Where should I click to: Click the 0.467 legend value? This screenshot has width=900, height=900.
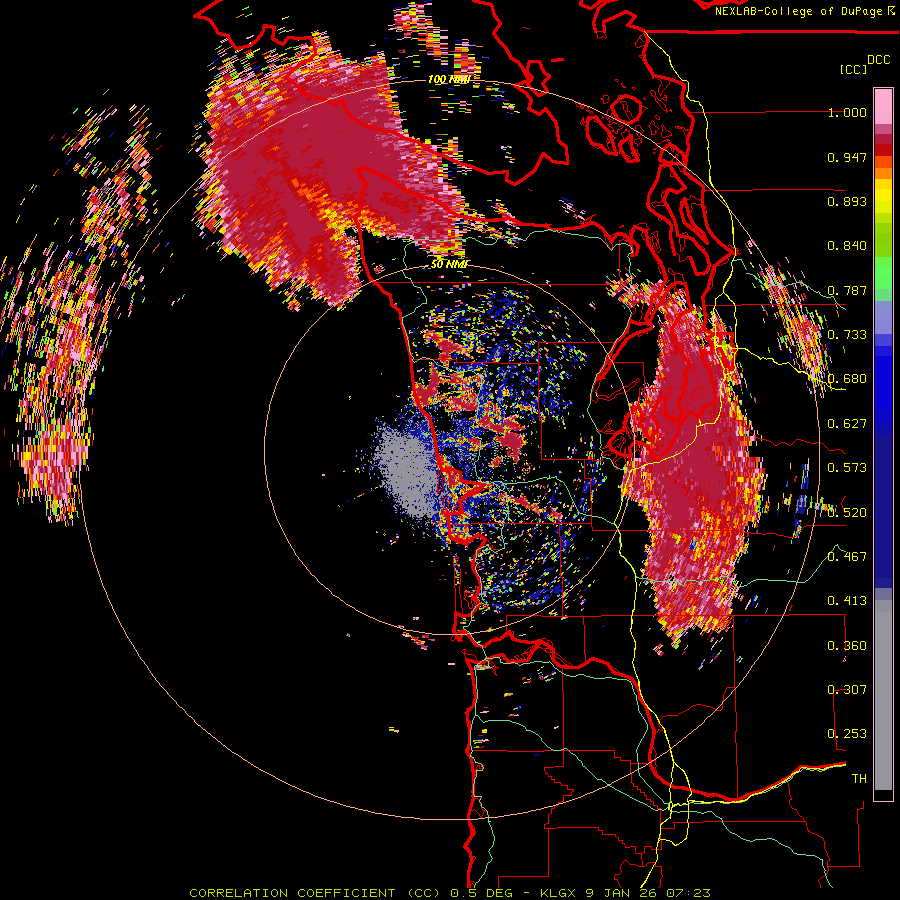pyautogui.click(x=847, y=556)
